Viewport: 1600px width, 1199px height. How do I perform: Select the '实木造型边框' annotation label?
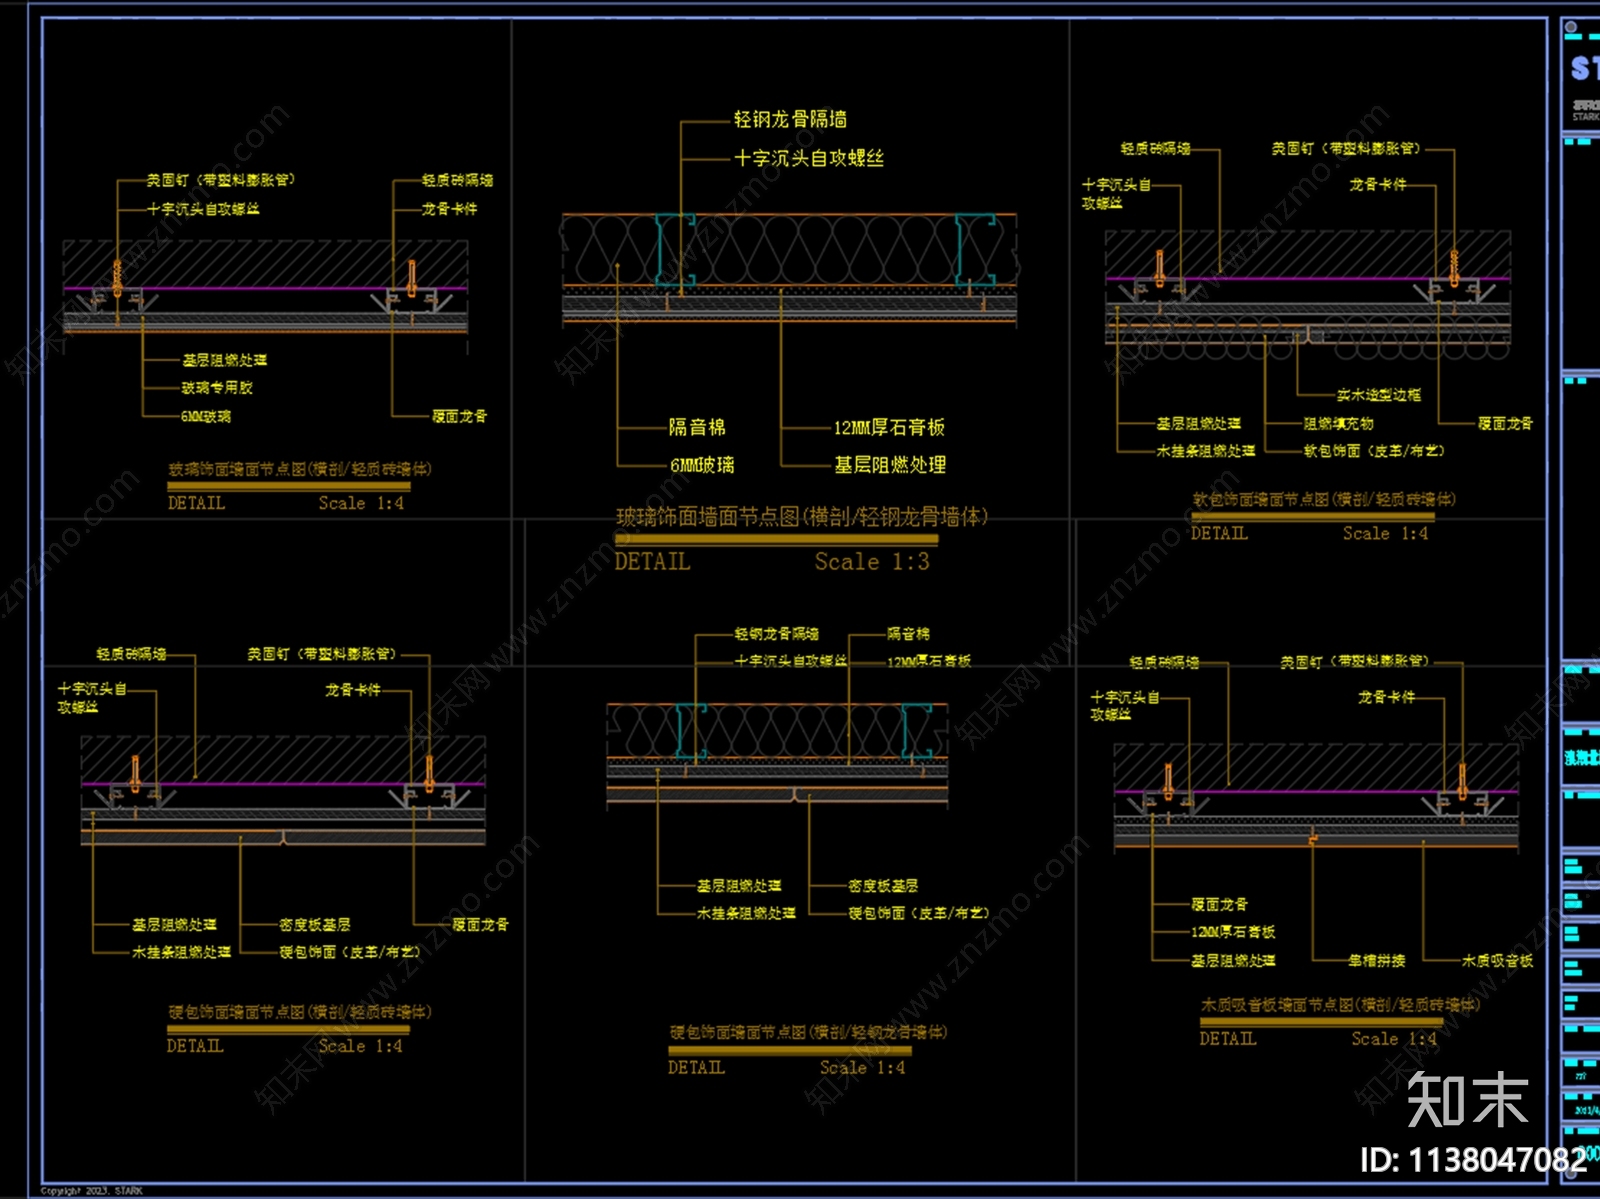(1378, 394)
